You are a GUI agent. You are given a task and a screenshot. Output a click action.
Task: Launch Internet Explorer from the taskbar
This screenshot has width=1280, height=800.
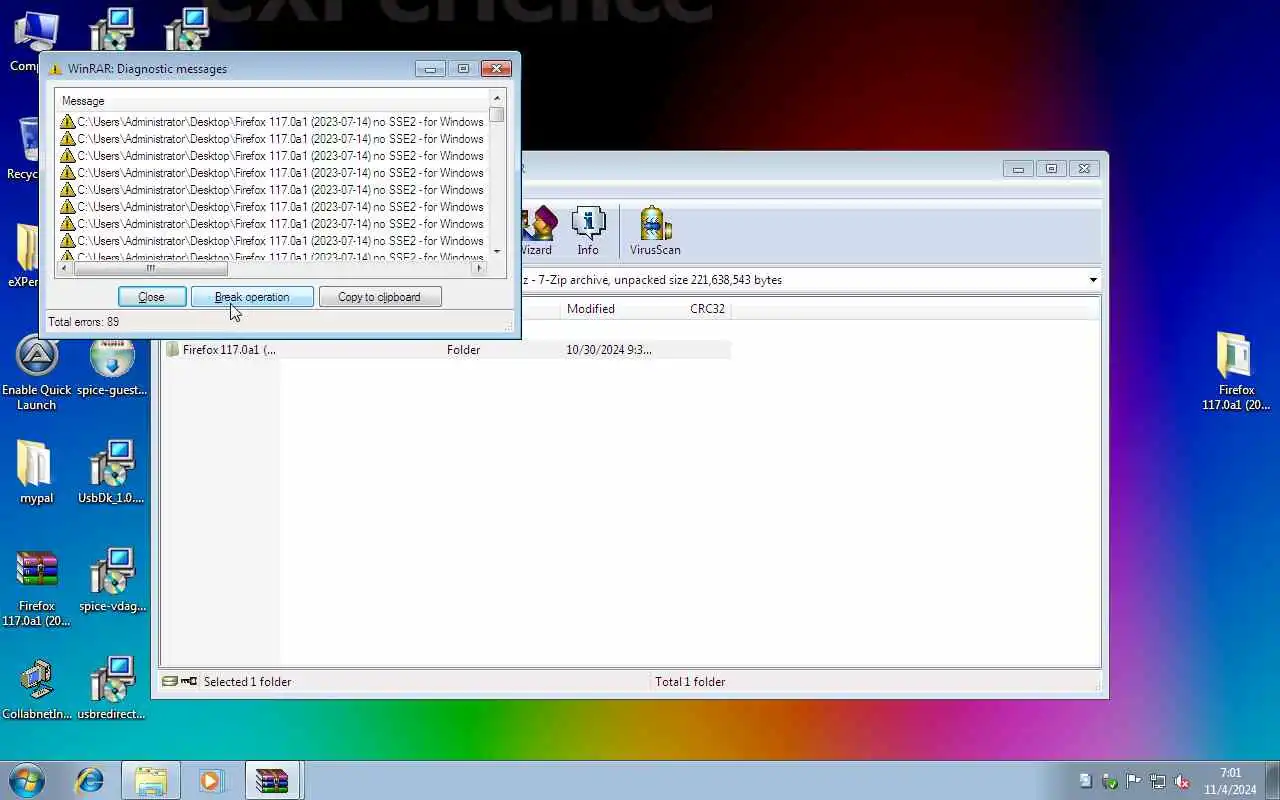[90, 780]
